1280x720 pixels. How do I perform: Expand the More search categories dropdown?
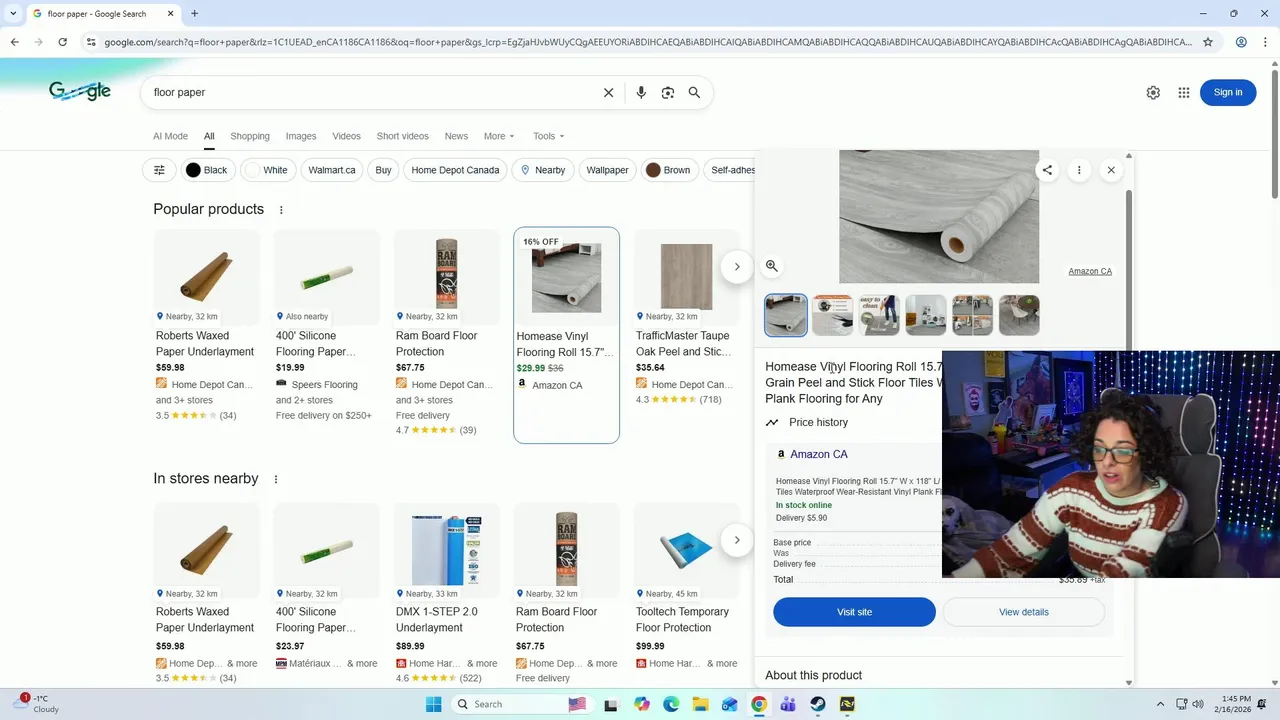(x=499, y=136)
